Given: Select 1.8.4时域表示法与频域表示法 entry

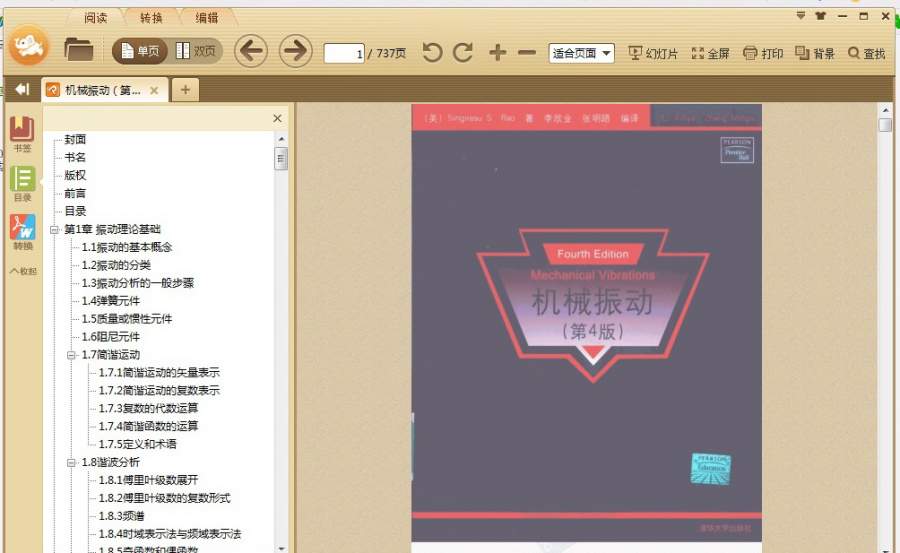Looking at the screenshot, I should coord(170,533).
